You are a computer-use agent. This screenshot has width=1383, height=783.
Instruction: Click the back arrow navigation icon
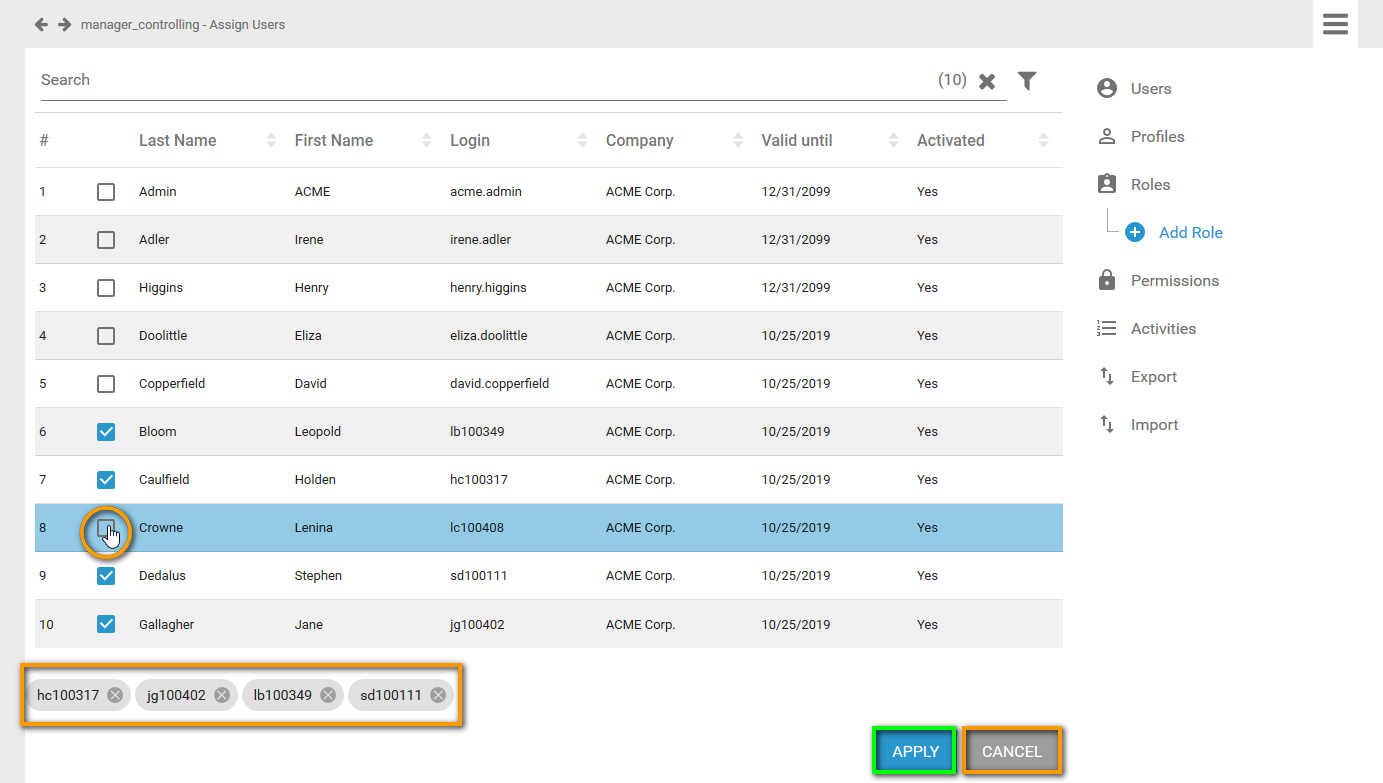pos(41,24)
